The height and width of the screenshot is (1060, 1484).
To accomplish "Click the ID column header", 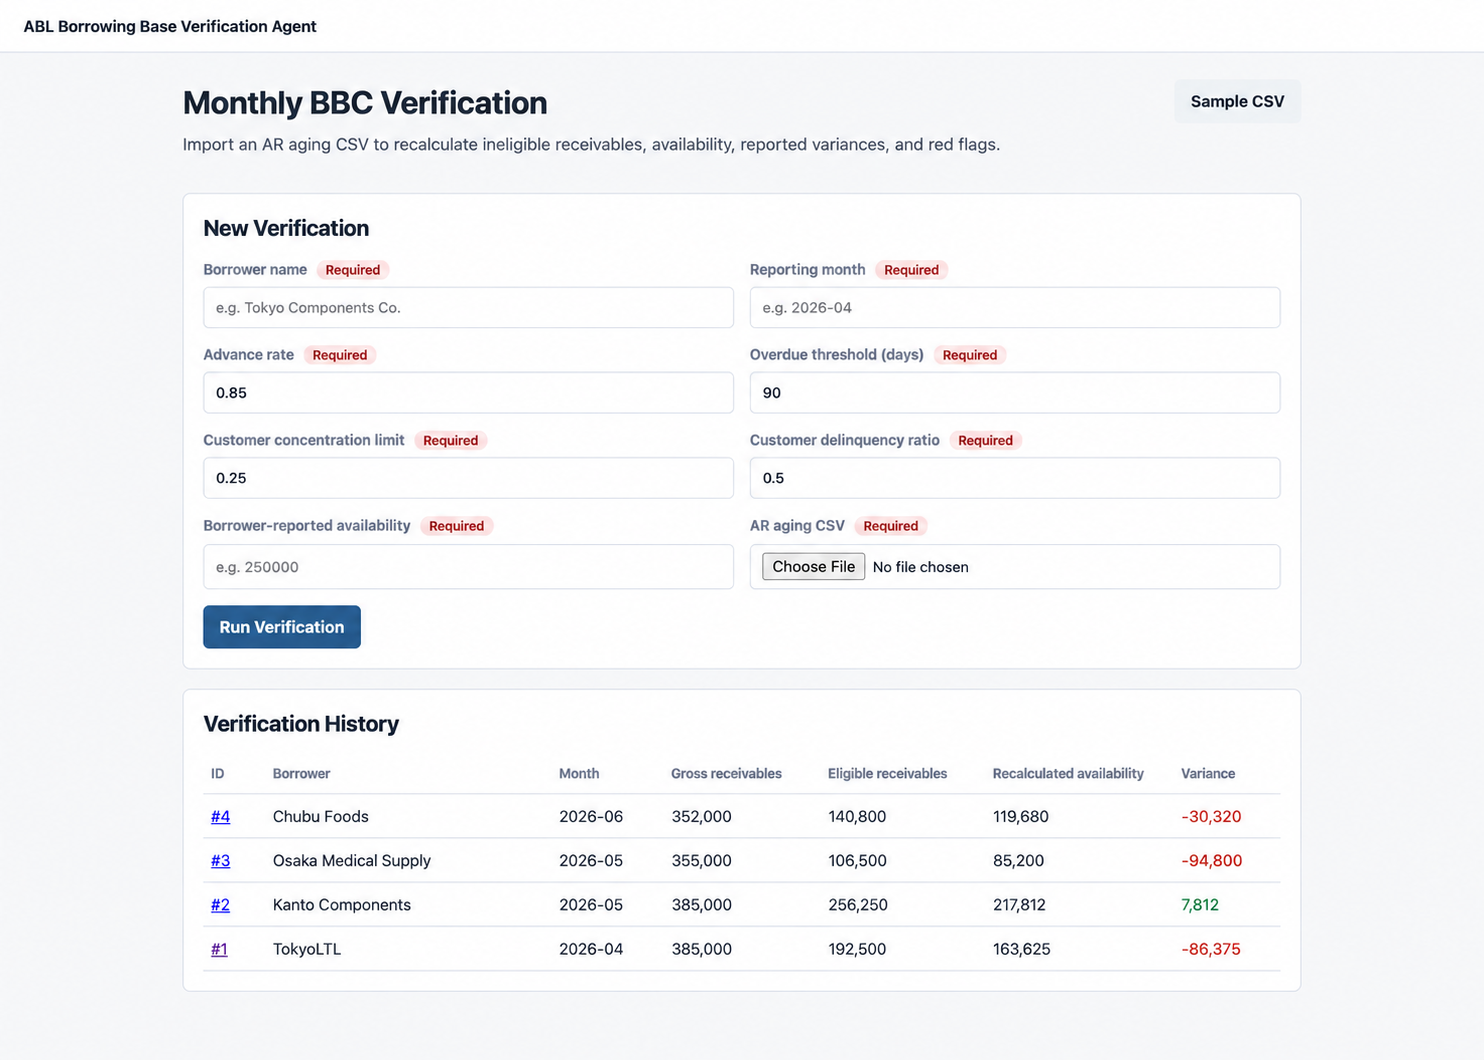I will 217,774.
